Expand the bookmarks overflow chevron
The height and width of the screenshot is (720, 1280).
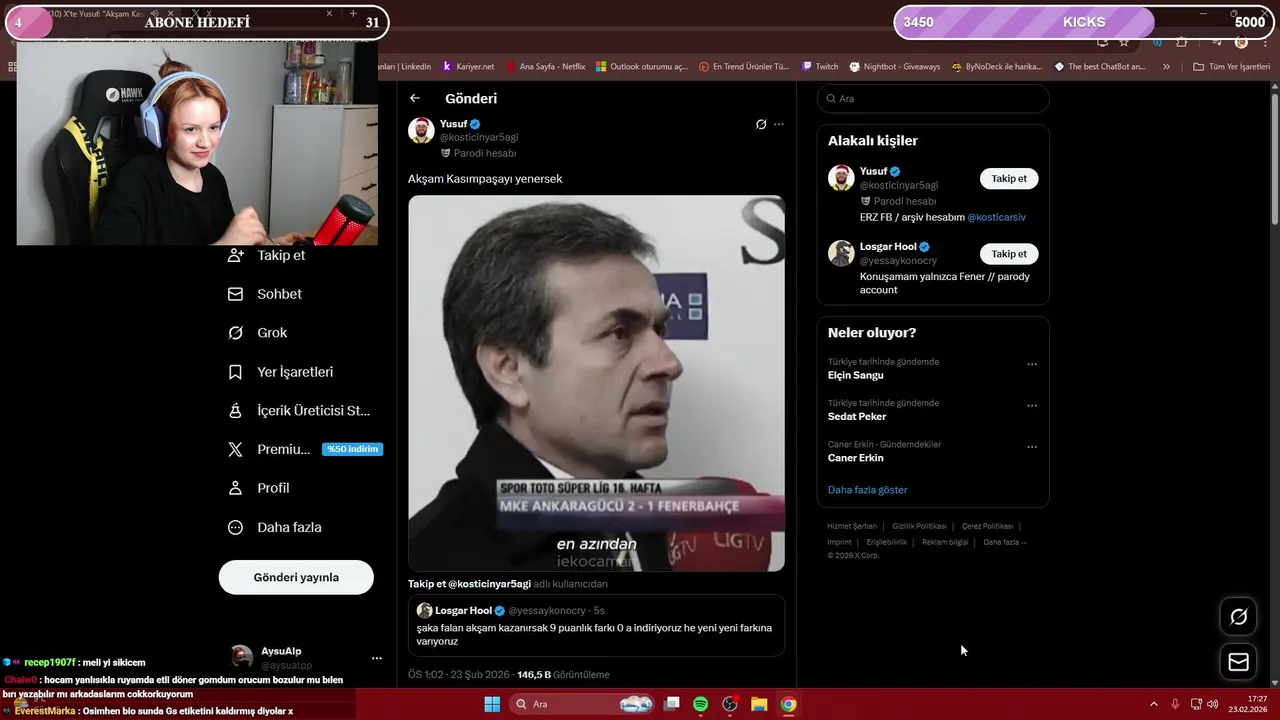point(1166,67)
